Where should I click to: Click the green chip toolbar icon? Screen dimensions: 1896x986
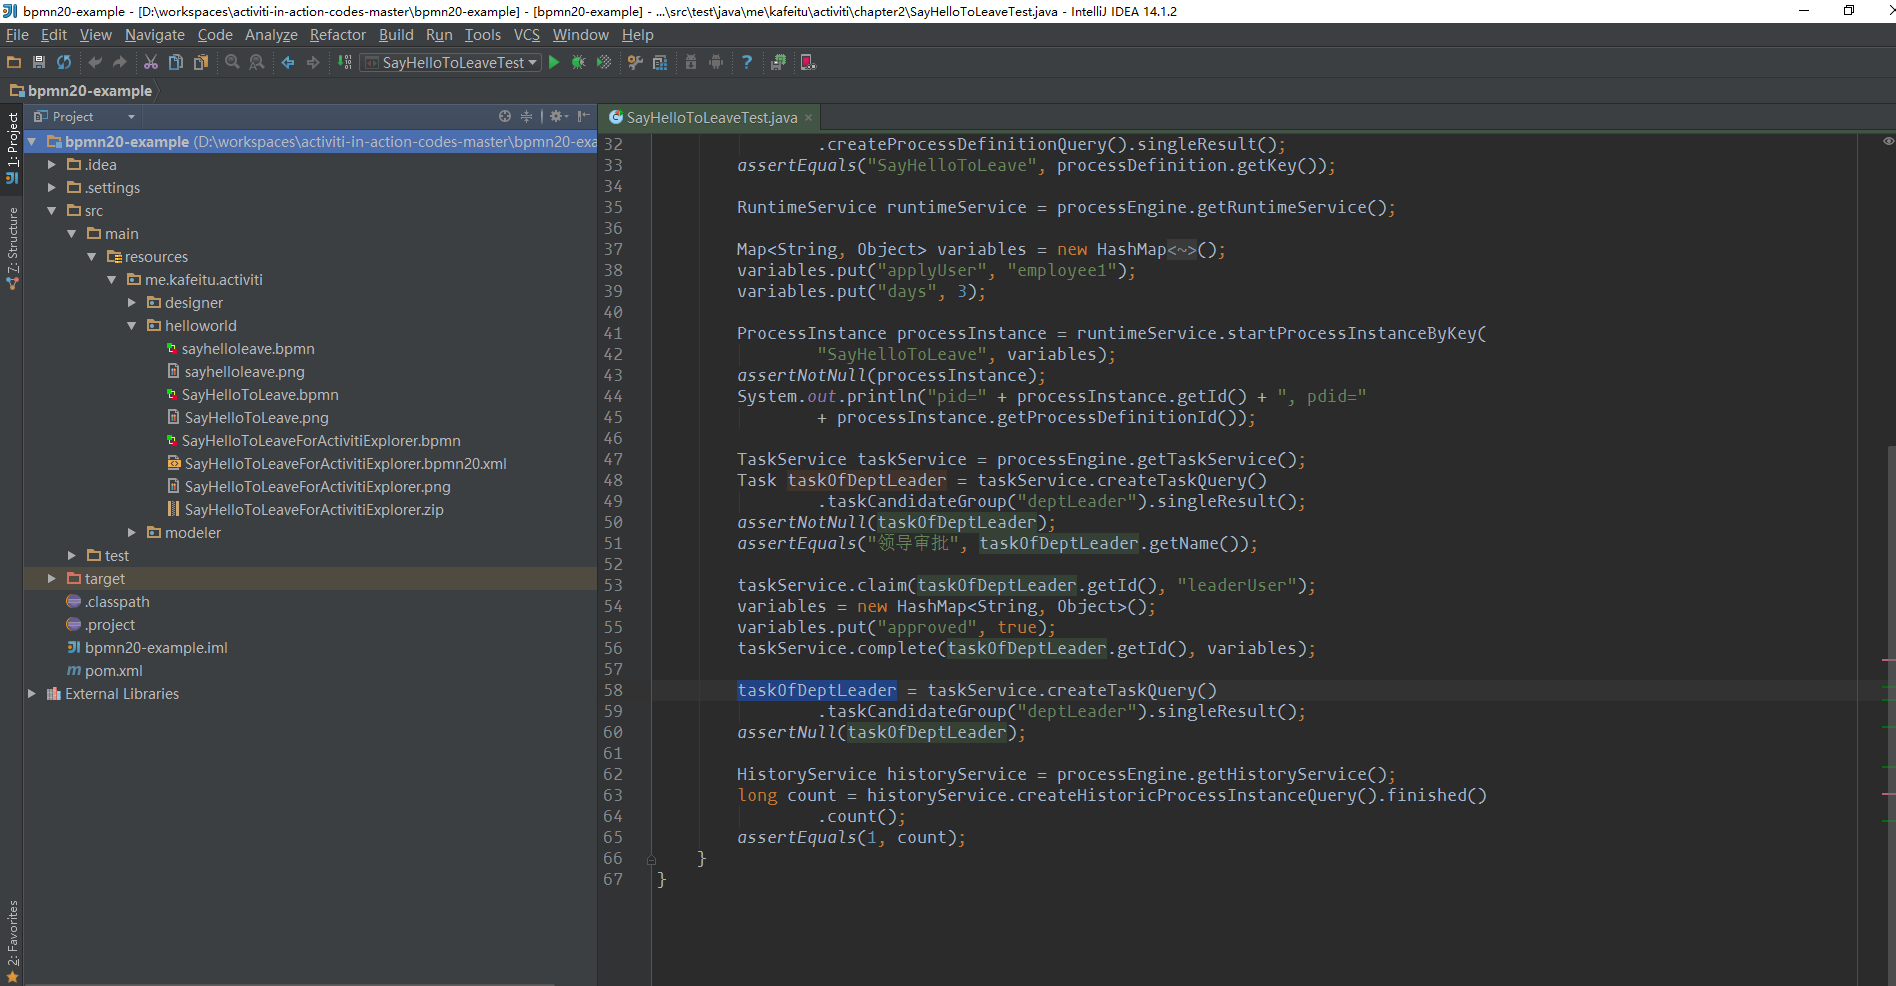coord(778,62)
